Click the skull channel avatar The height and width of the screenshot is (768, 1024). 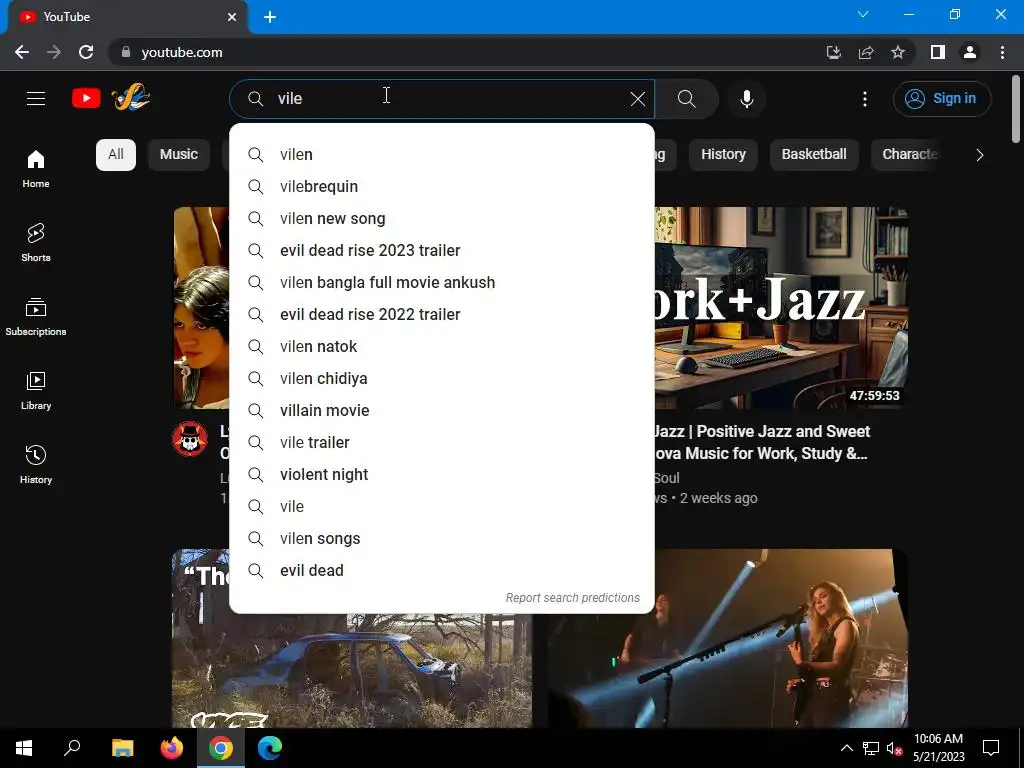pos(190,438)
